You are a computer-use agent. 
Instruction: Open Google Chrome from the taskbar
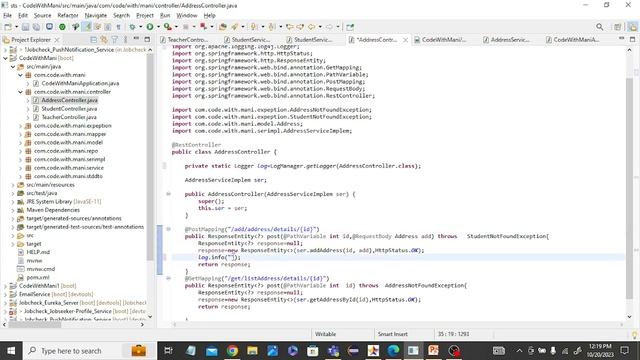tap(232, 351)
